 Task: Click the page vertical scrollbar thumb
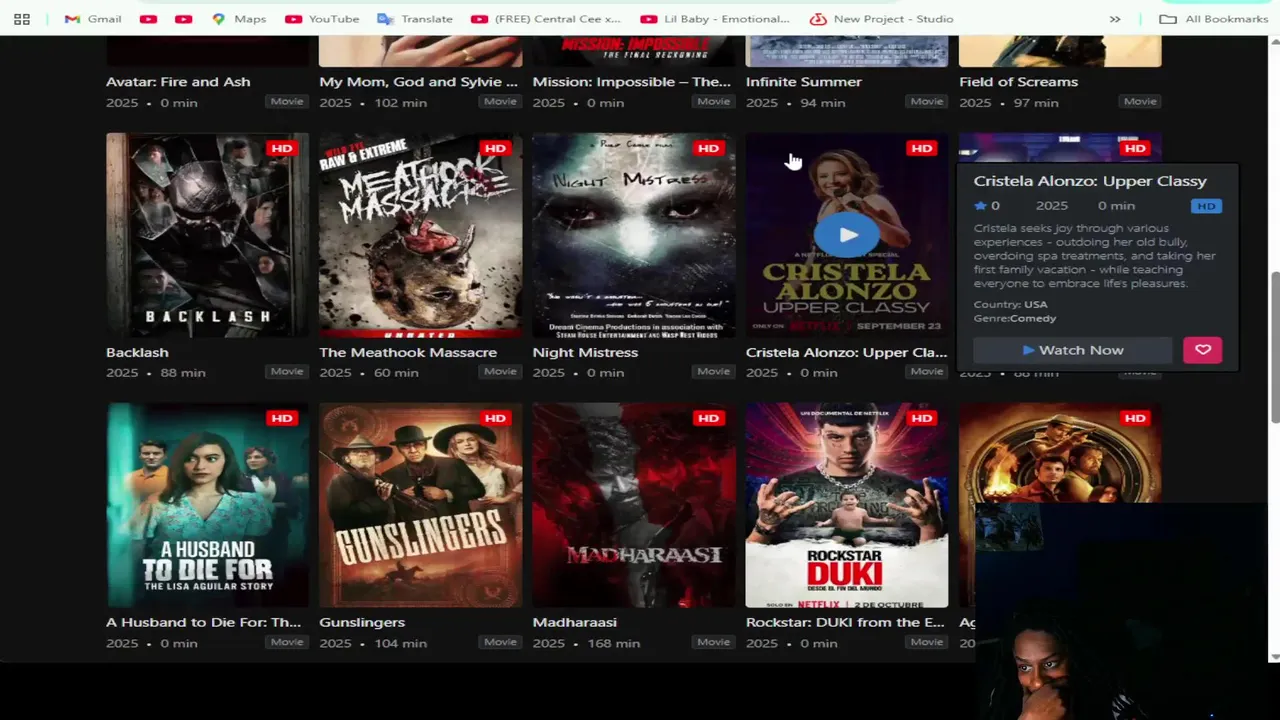[x=1274, y=346]
